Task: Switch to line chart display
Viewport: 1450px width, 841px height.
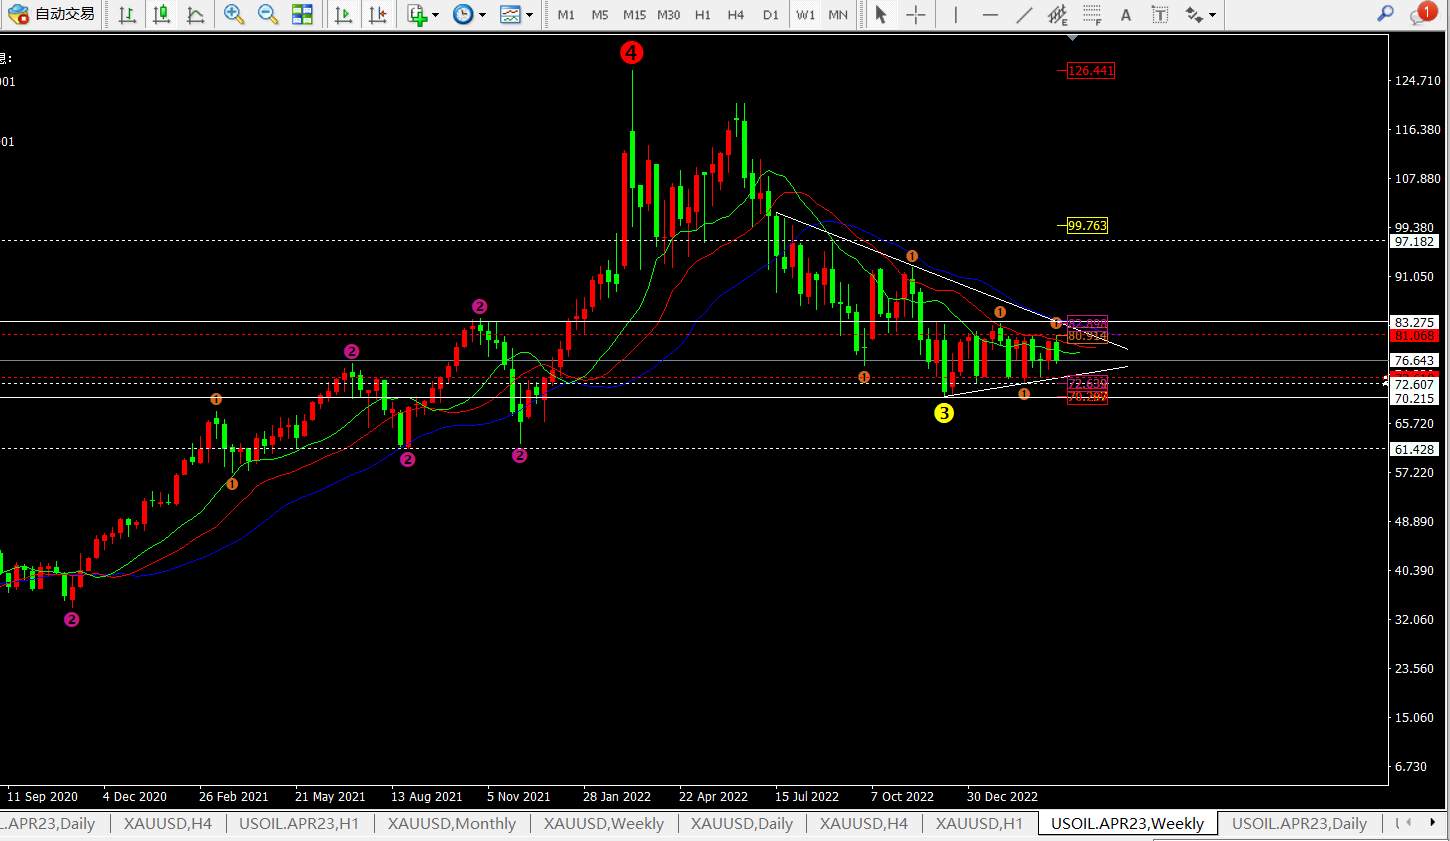Action: 196,14
